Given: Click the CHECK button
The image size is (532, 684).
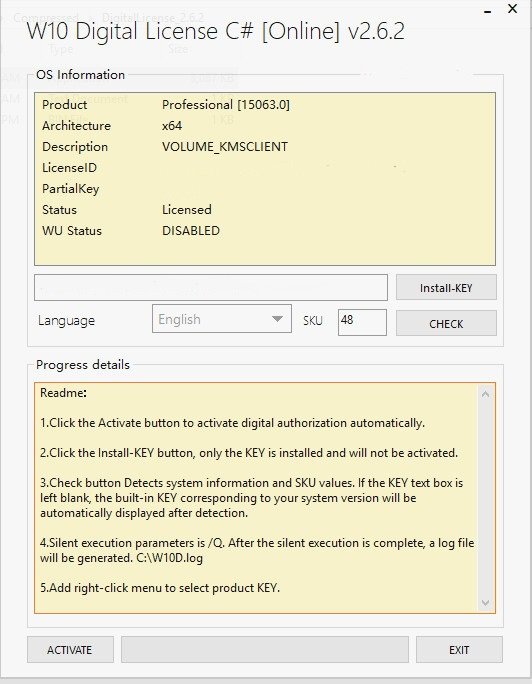Looking at the screenshot, I should 446,323.
